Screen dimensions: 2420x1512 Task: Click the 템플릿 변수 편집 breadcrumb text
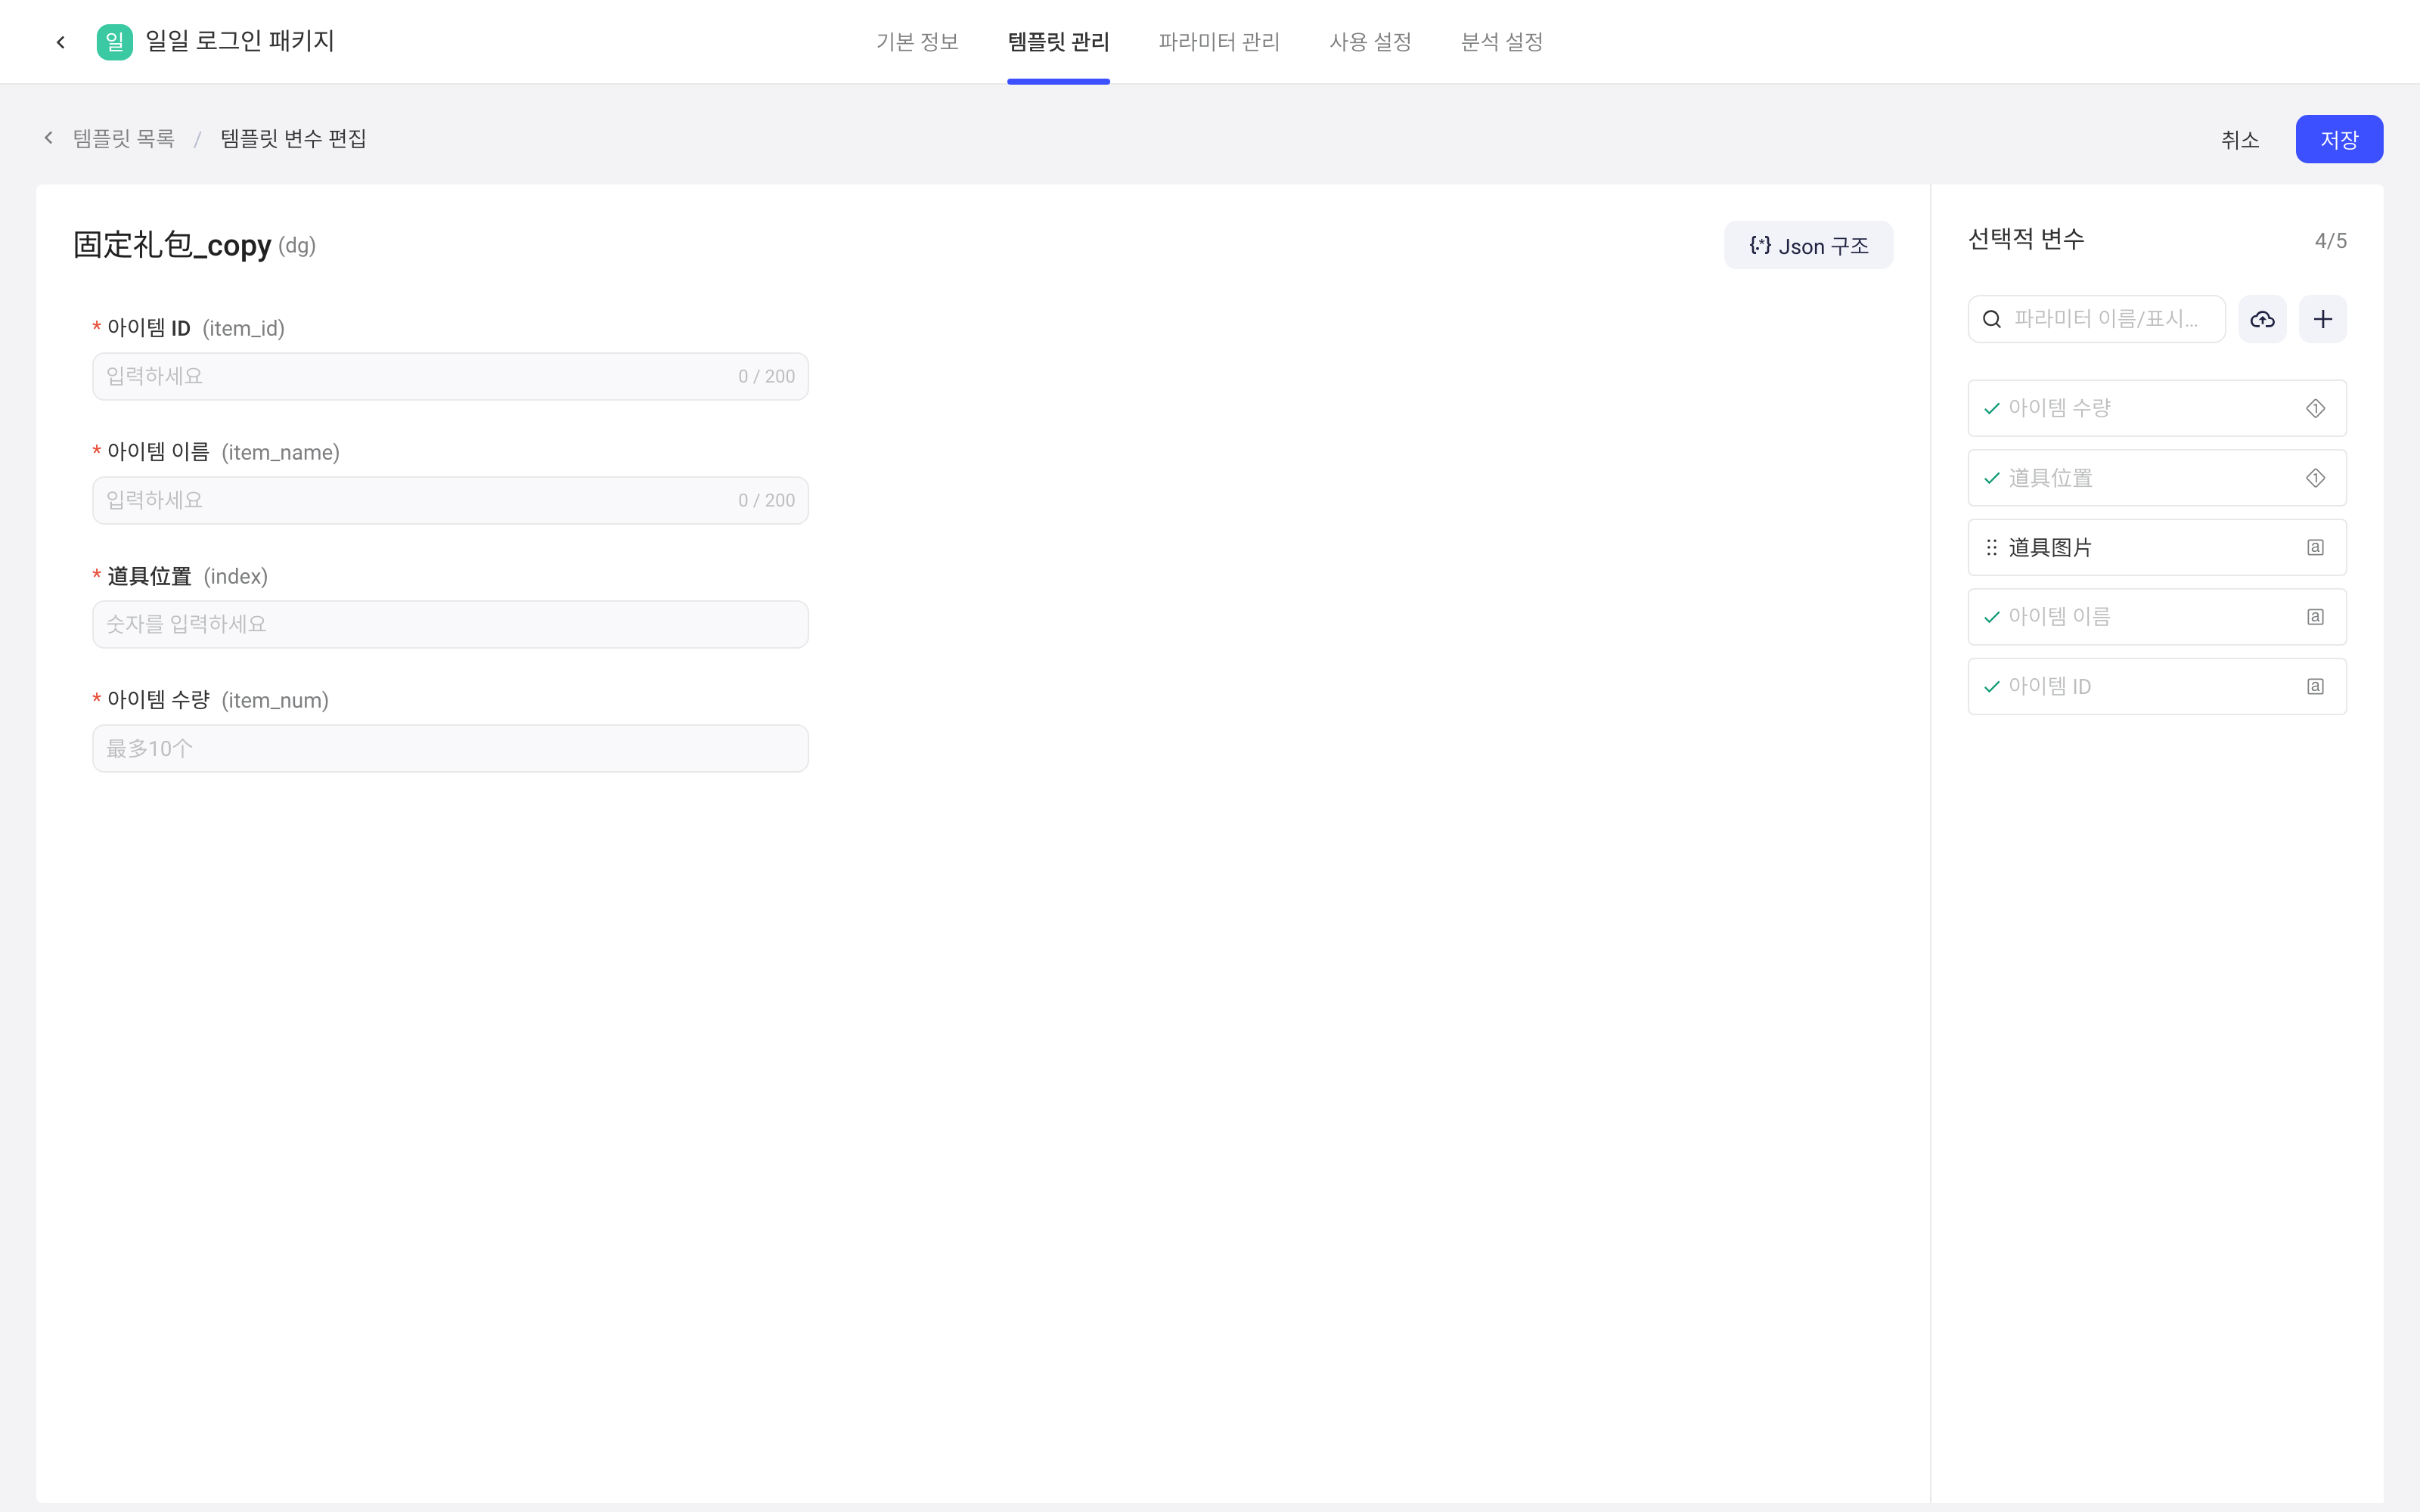[293, 138]
